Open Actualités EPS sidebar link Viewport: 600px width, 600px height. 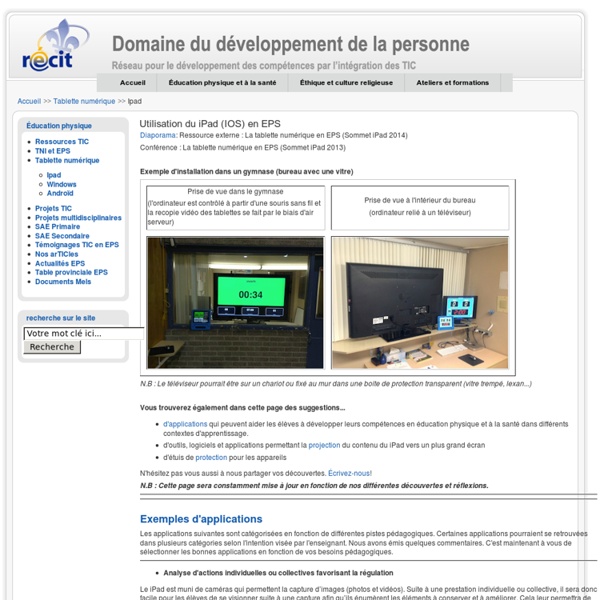tap(60, 263)
